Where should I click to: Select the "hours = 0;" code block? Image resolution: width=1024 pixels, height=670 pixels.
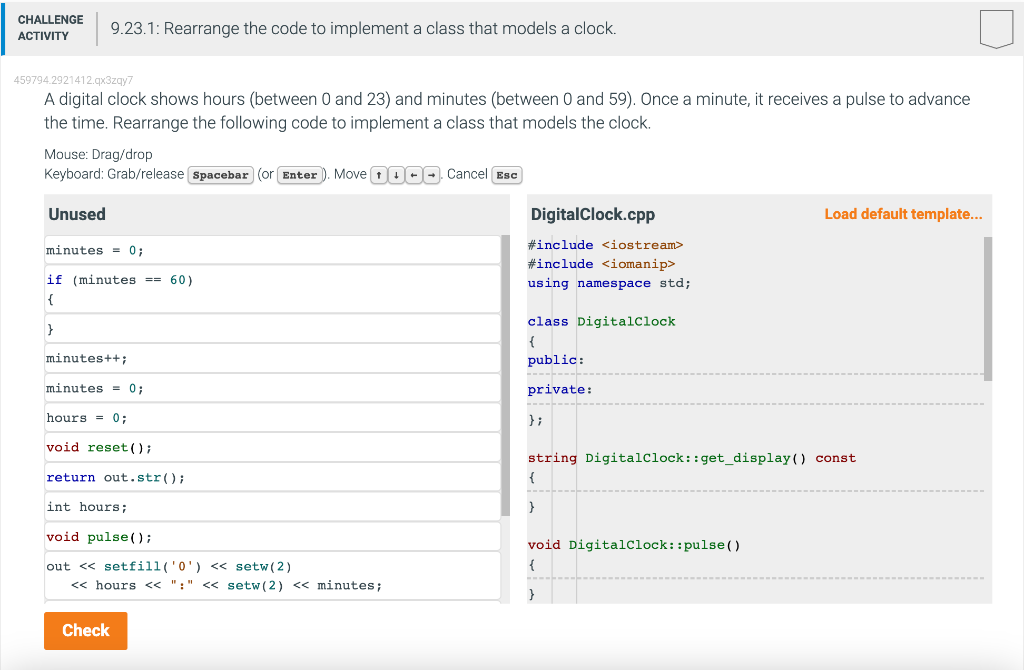272,418
